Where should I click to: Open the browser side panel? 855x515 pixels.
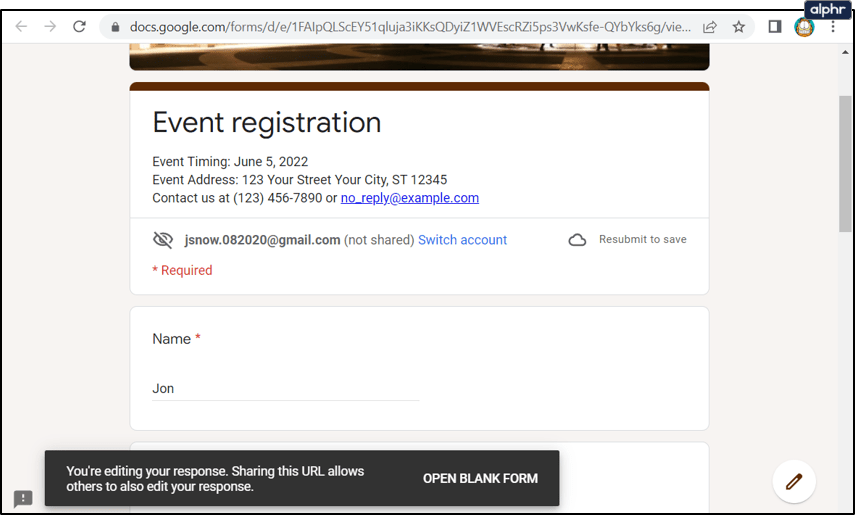pos(775,27)
